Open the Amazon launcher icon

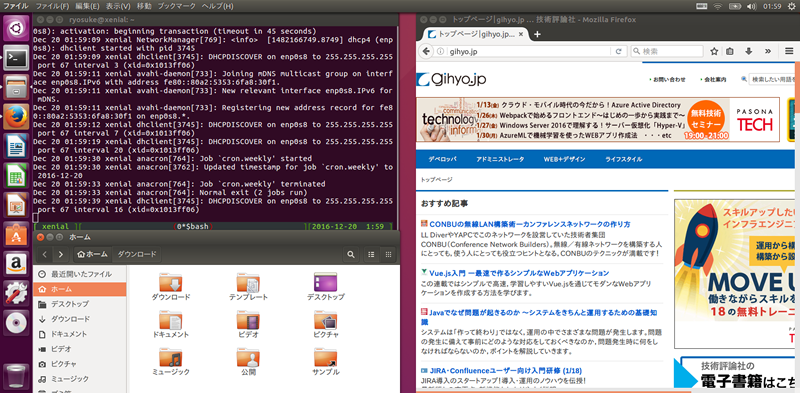[16, 264]
